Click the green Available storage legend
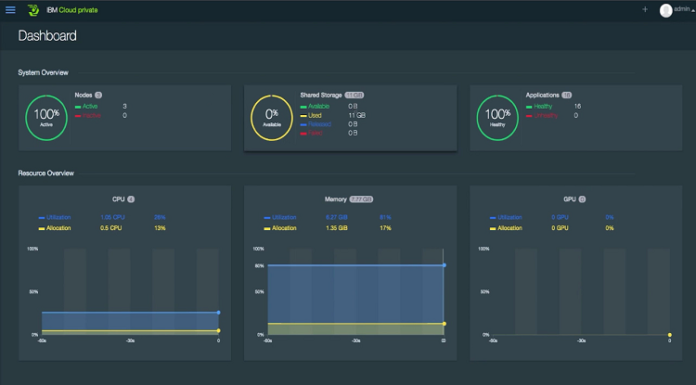The height and width of the screenshot is (385, 696). click(315, 107)
